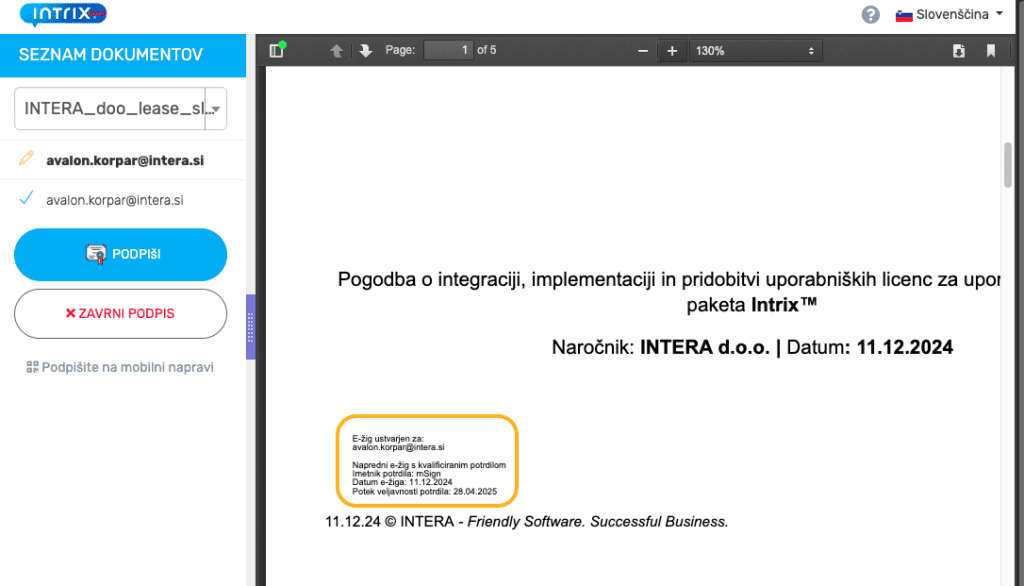Open the 130% zoom level dropdown
The image size is (1024, 586).
[755, 51]
